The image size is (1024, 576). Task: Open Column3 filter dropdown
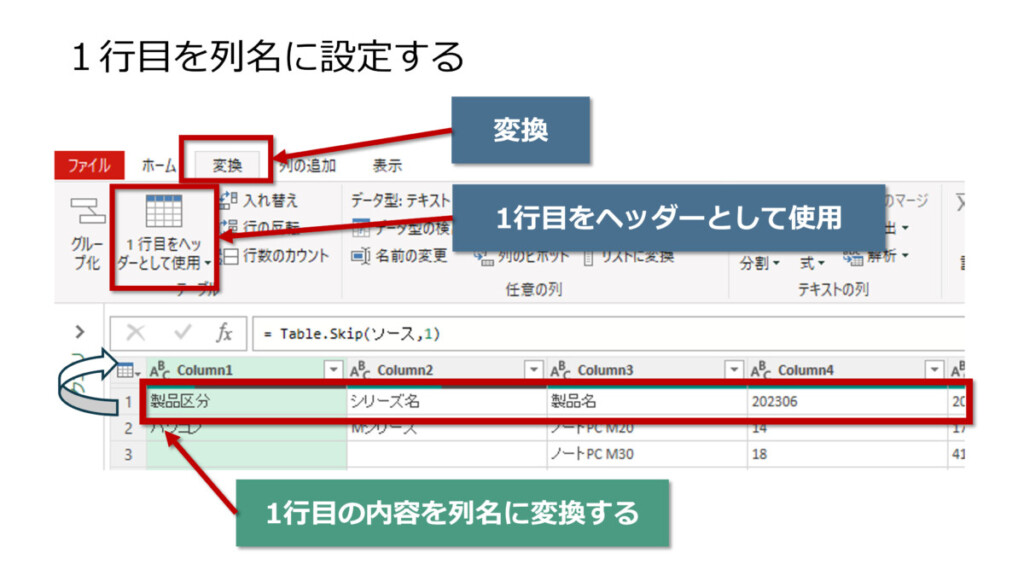click(x=734, y=370)
